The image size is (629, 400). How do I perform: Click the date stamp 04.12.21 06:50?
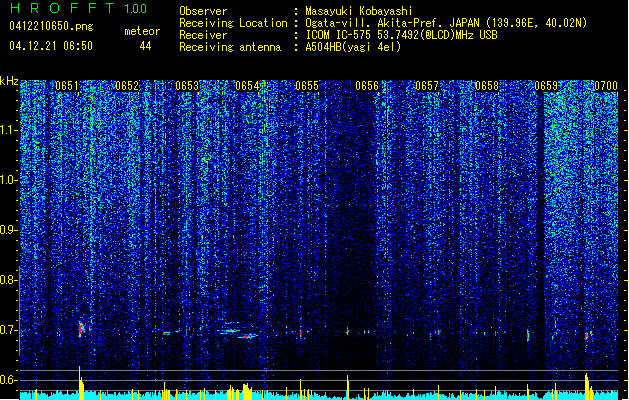pyautogui.click(x=51, y=46)
